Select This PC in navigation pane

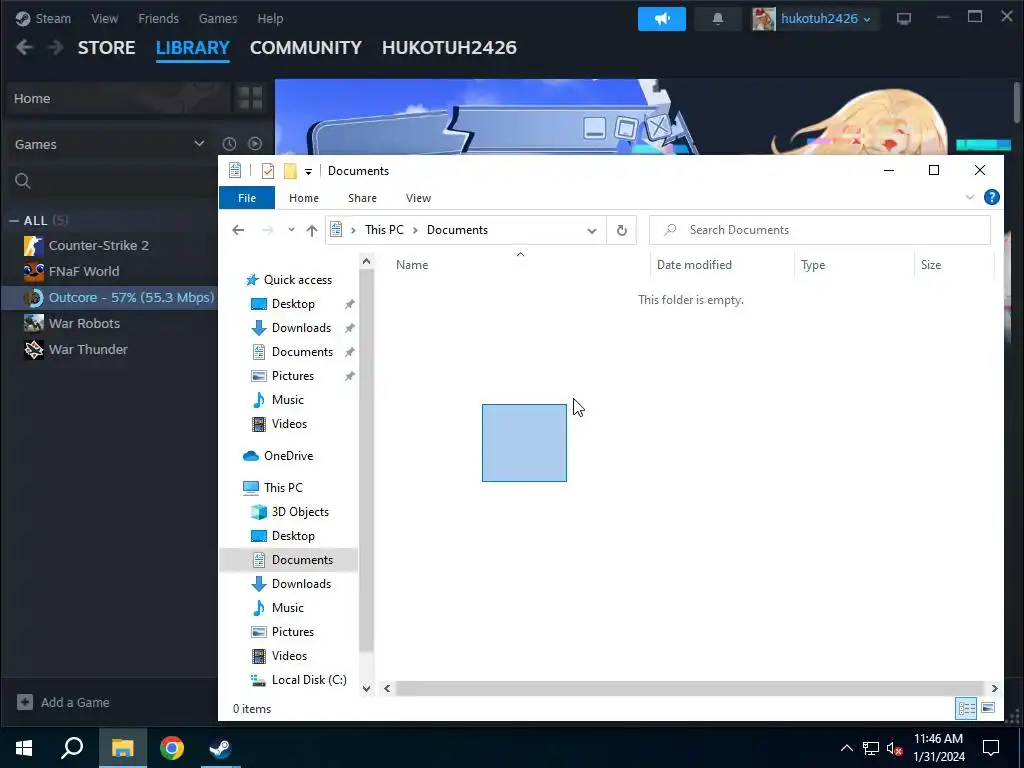283,488
